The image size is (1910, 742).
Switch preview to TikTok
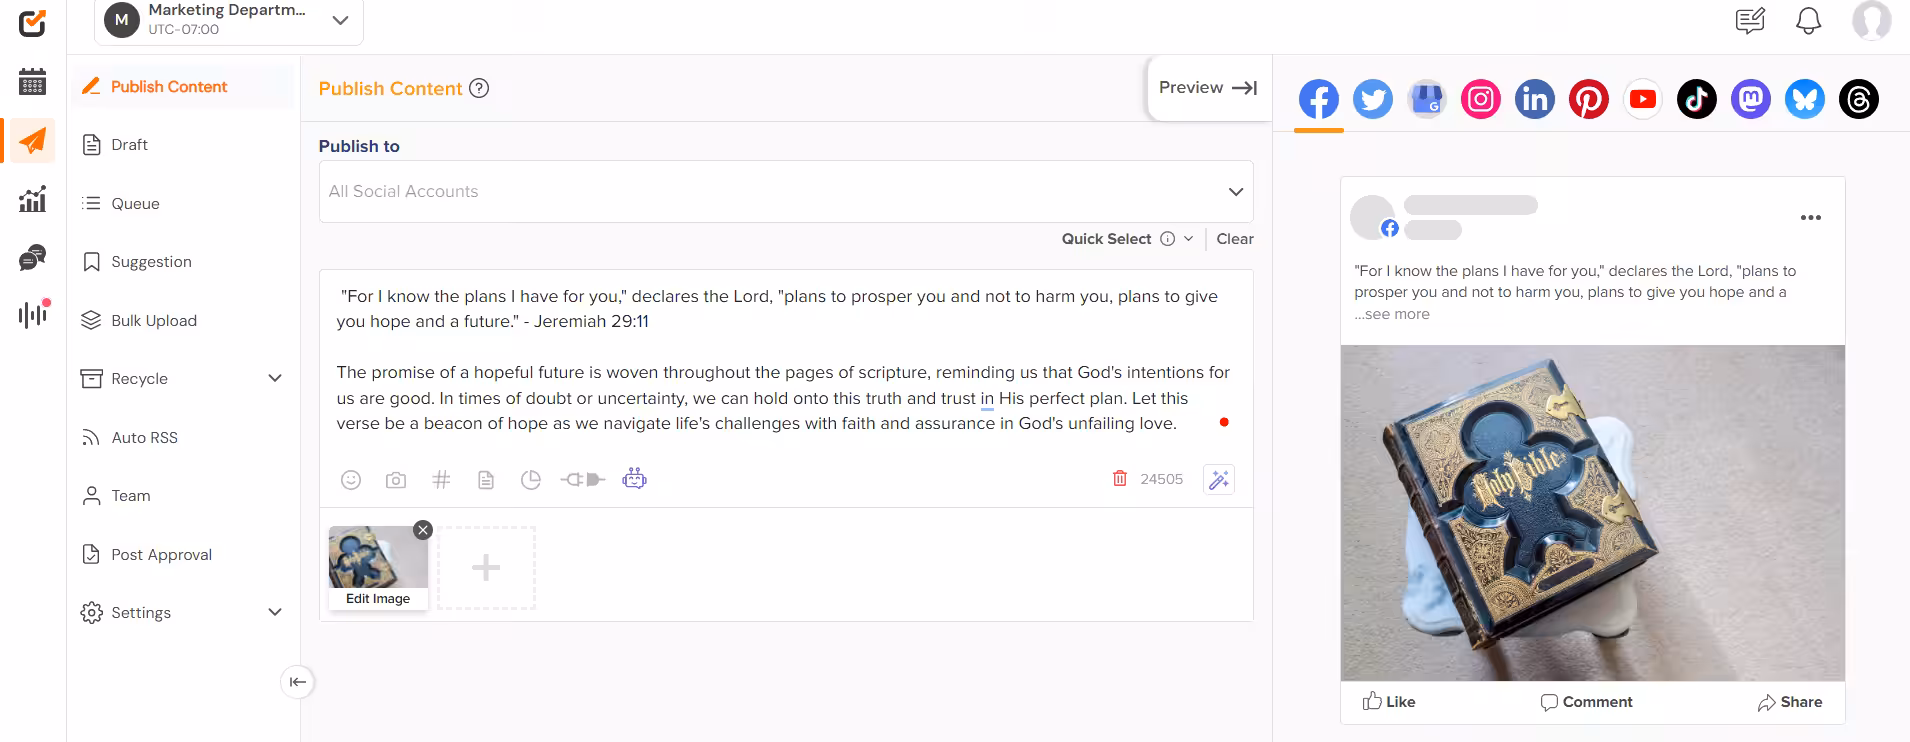[1697, 99]
